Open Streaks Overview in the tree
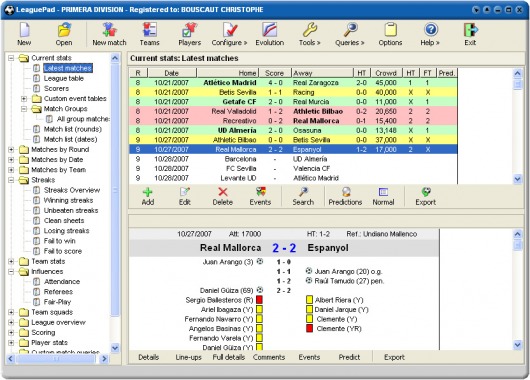The height and width of the screenshot is (380, 530). click(72, 190)
